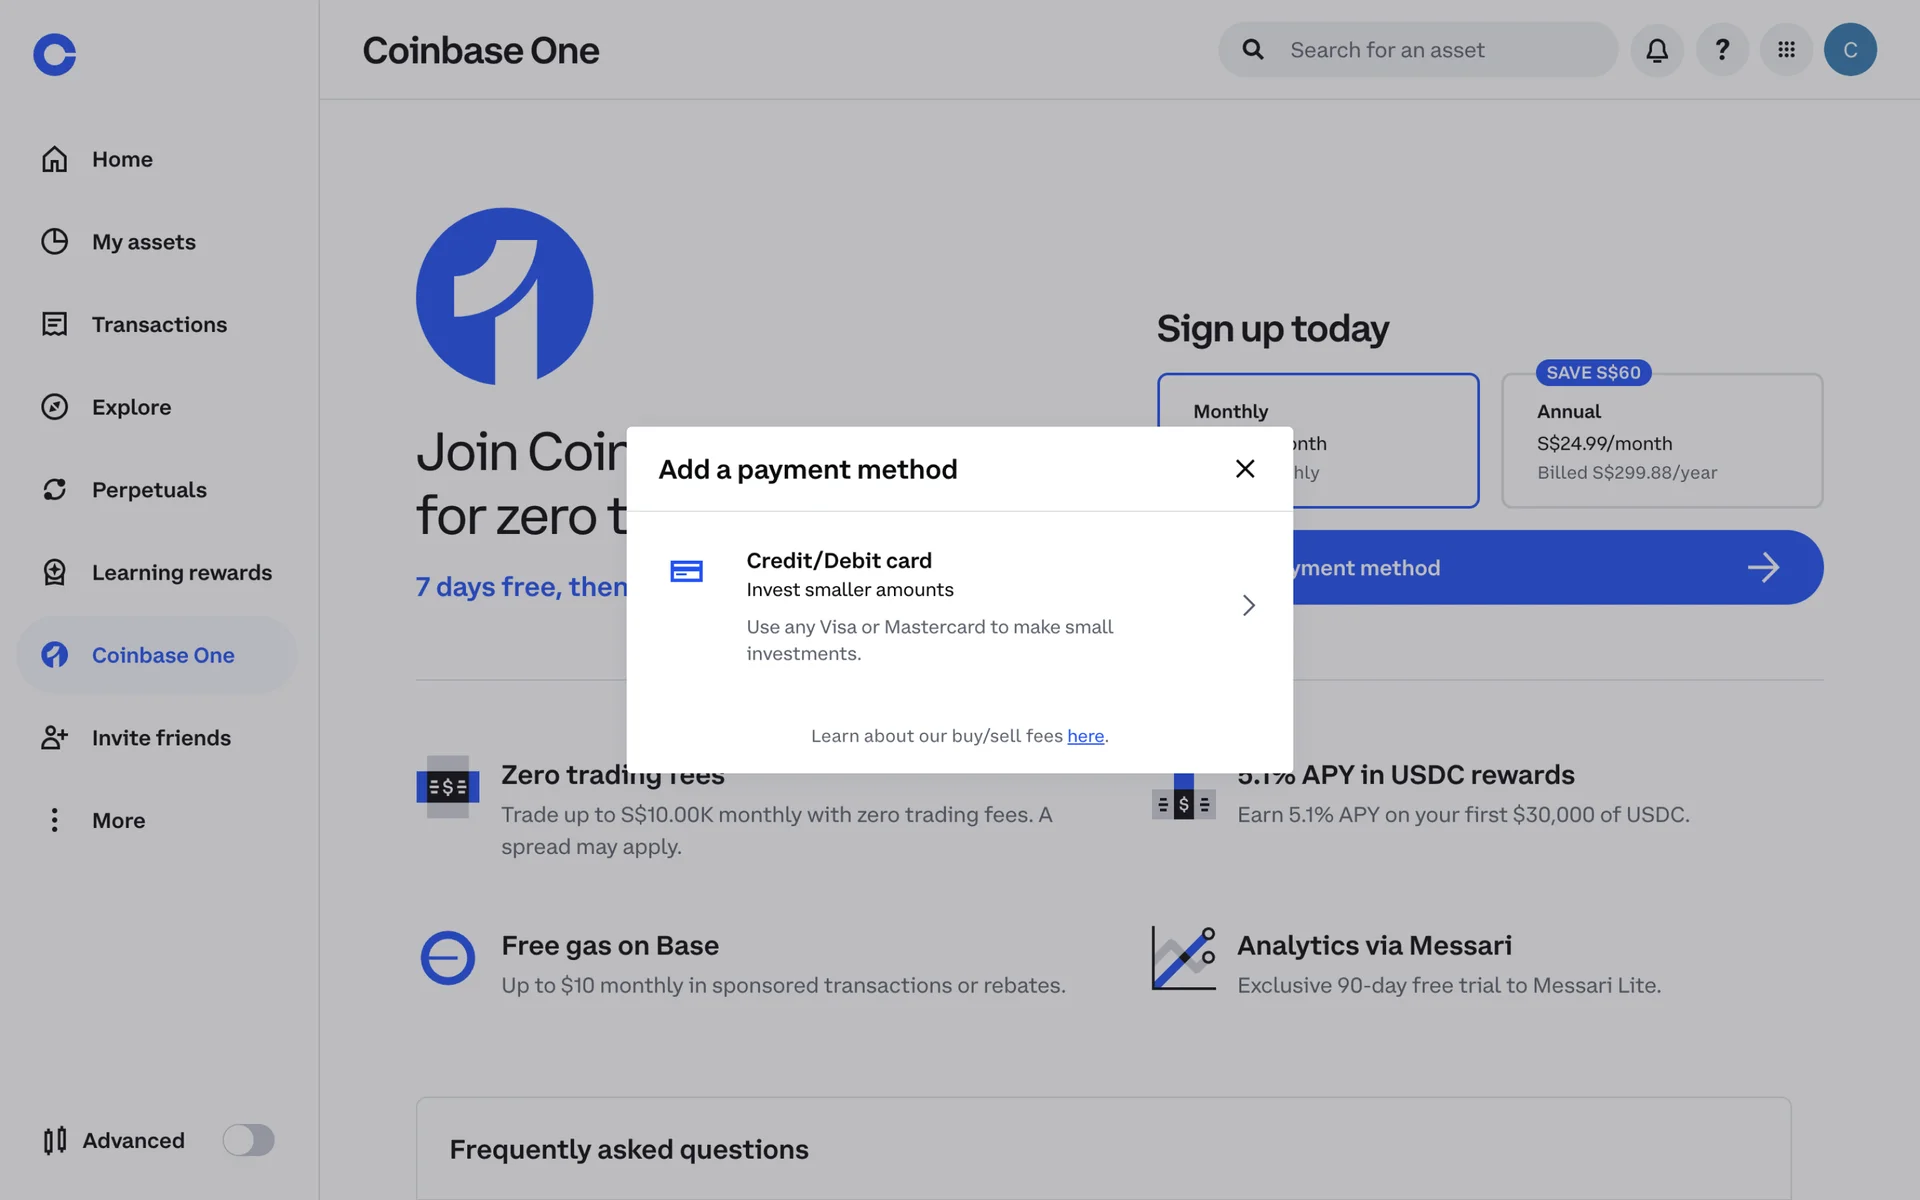The image size is (1920, 1200).
Task: Select the Monthly plan option
Action: [x=1318, y=440]
